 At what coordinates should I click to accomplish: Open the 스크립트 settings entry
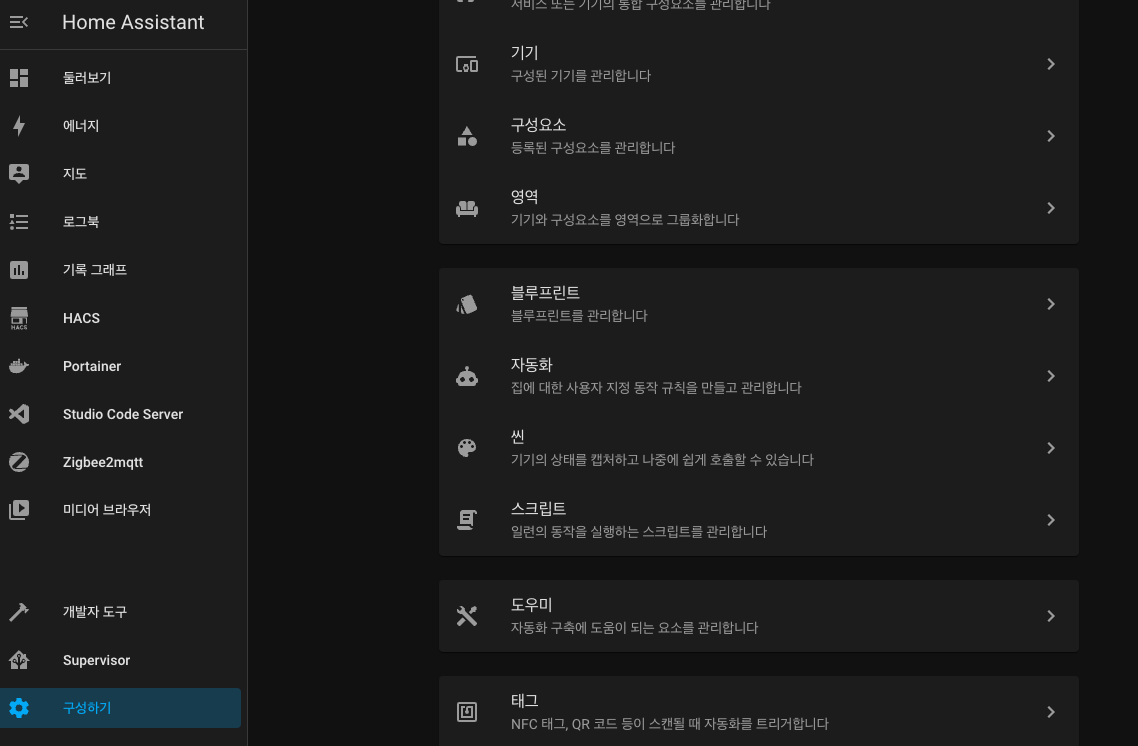pos(758,520)
